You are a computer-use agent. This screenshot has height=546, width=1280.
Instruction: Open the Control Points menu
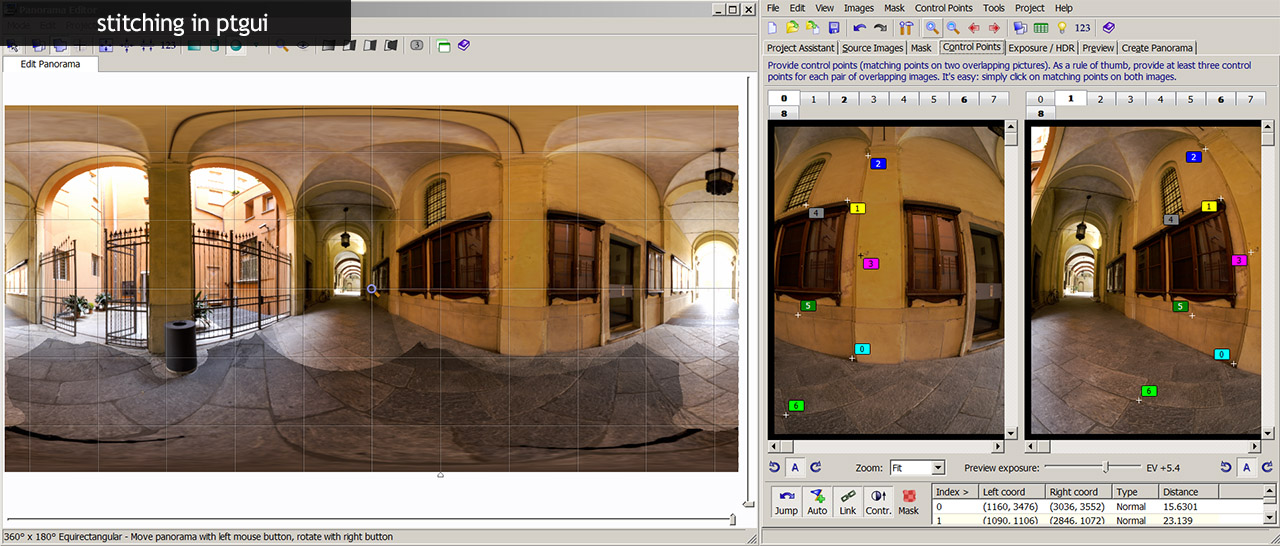point(943,8)
